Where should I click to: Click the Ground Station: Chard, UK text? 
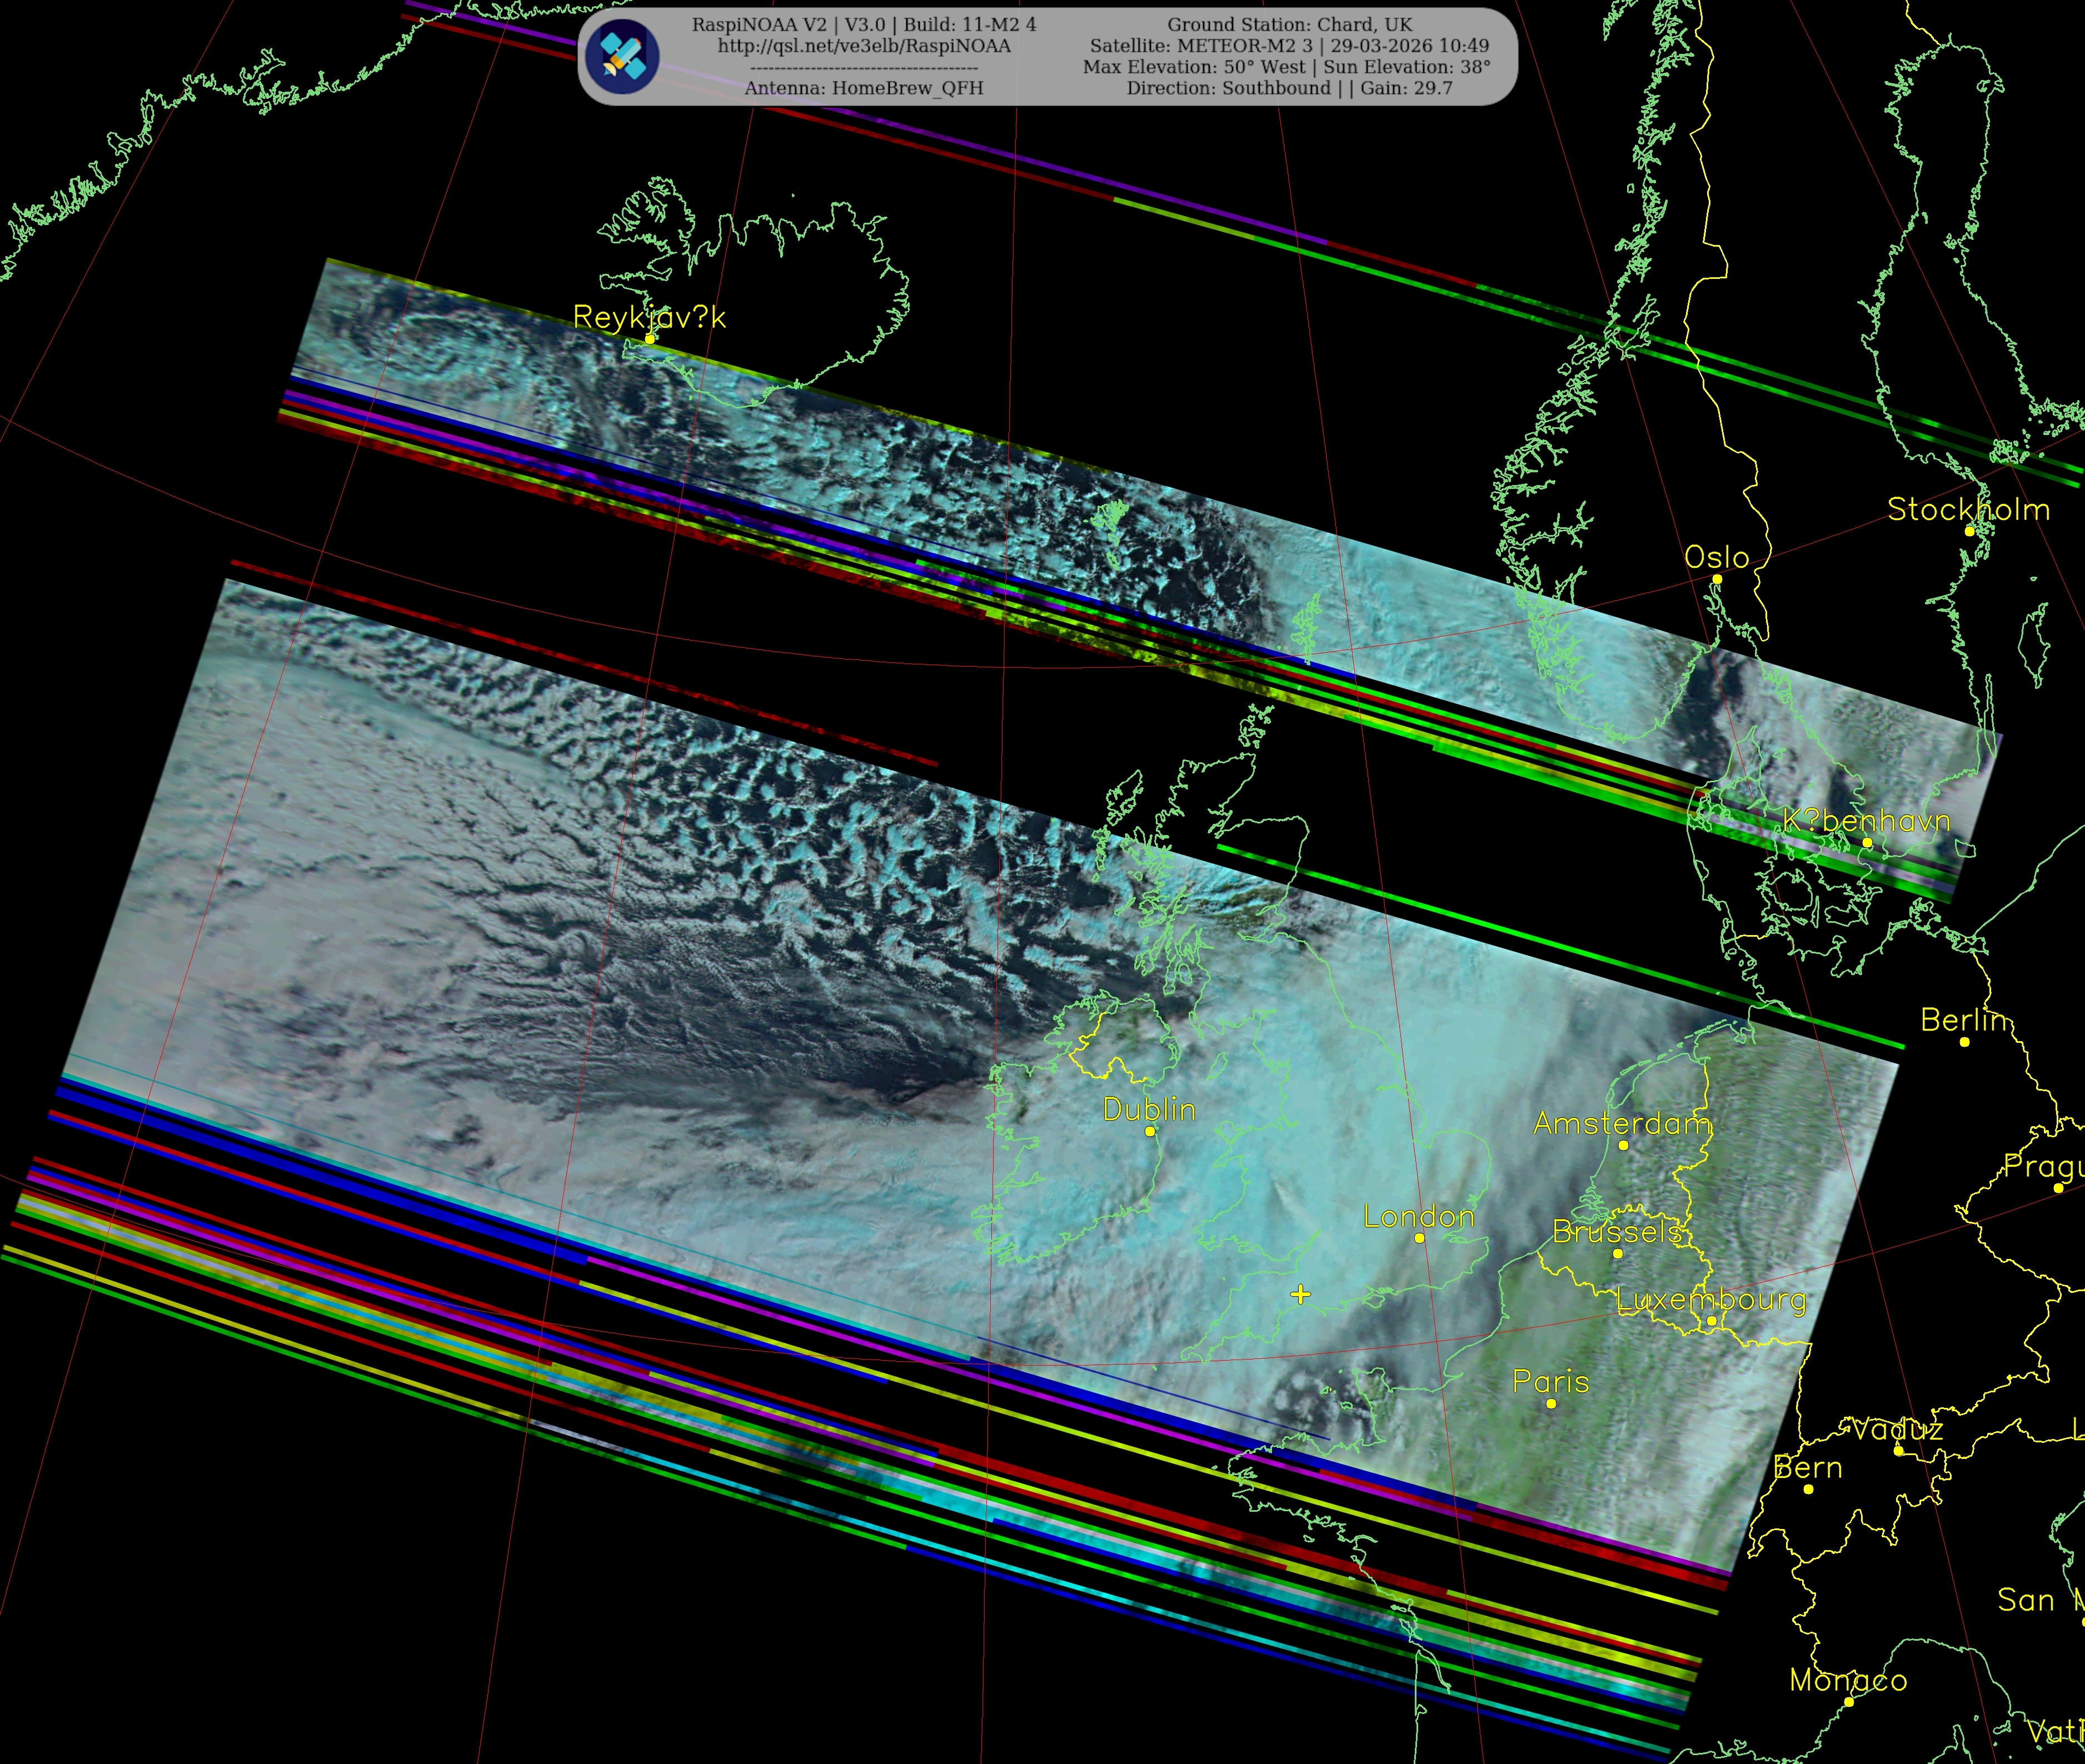pos(1289,25)
